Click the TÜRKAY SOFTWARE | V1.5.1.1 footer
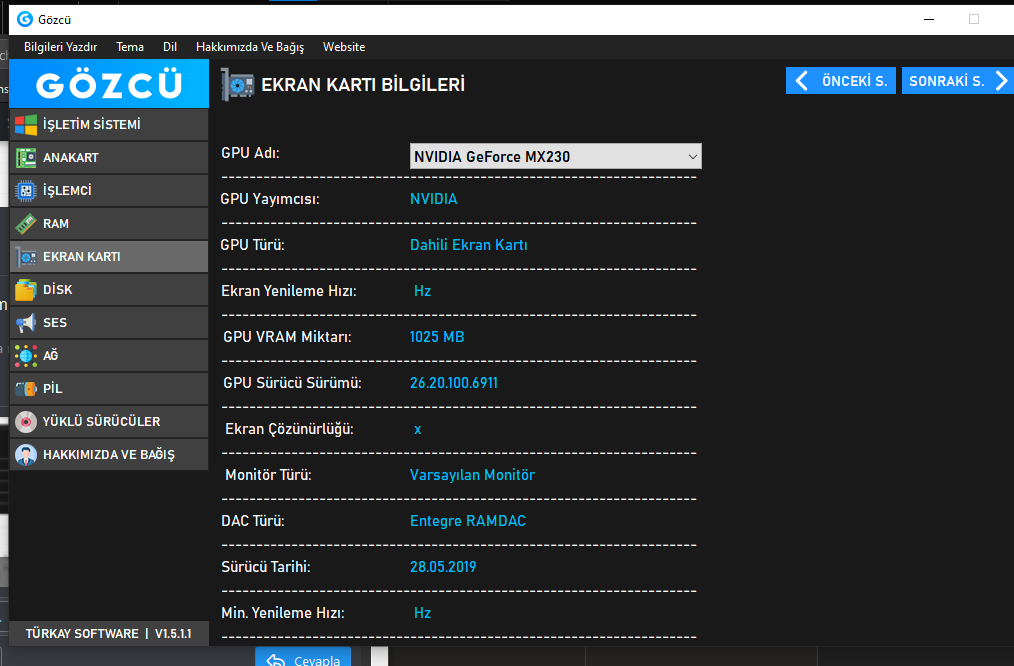Viewport: 1014px width, 666px height. 109,634
